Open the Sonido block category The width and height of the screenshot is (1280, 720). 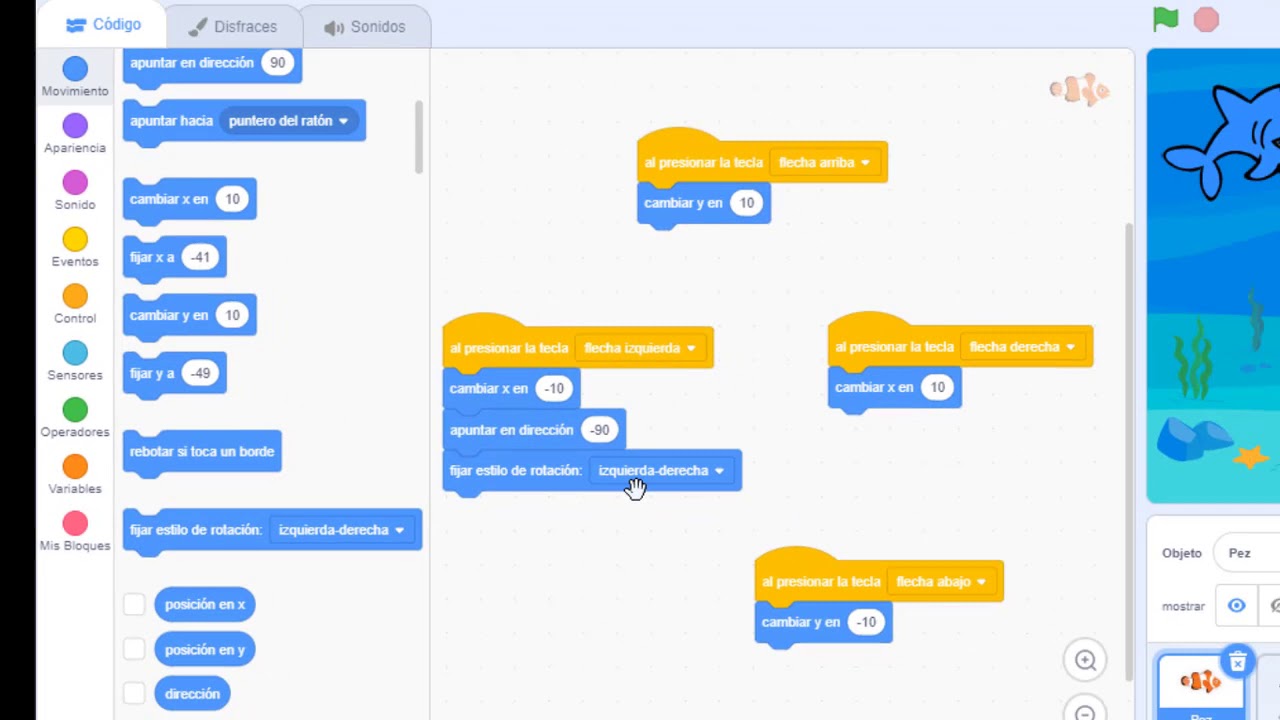click(x=75, y=191)
